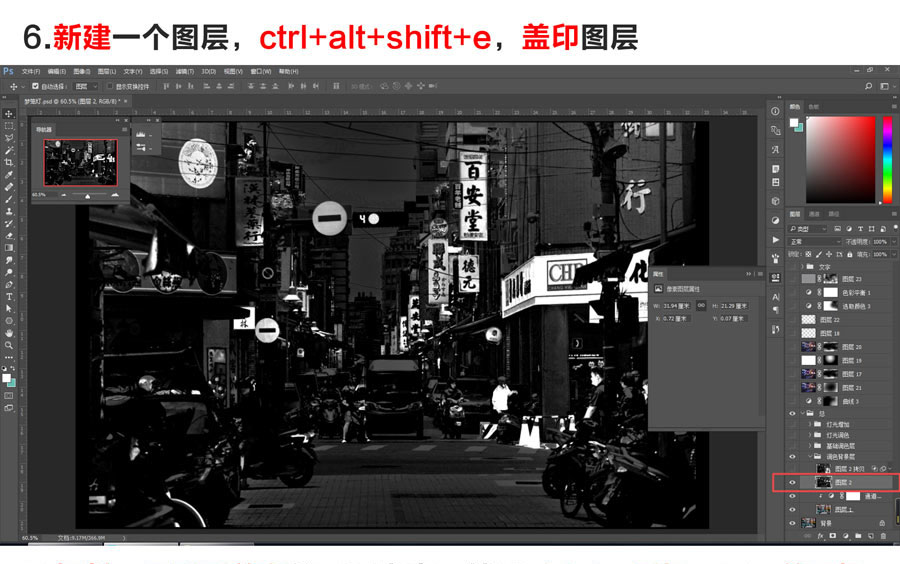The image size is (900, 564).
Task: Click the navigator preview thumbnail
Action: pyautogui.click(x=80, y=162)
